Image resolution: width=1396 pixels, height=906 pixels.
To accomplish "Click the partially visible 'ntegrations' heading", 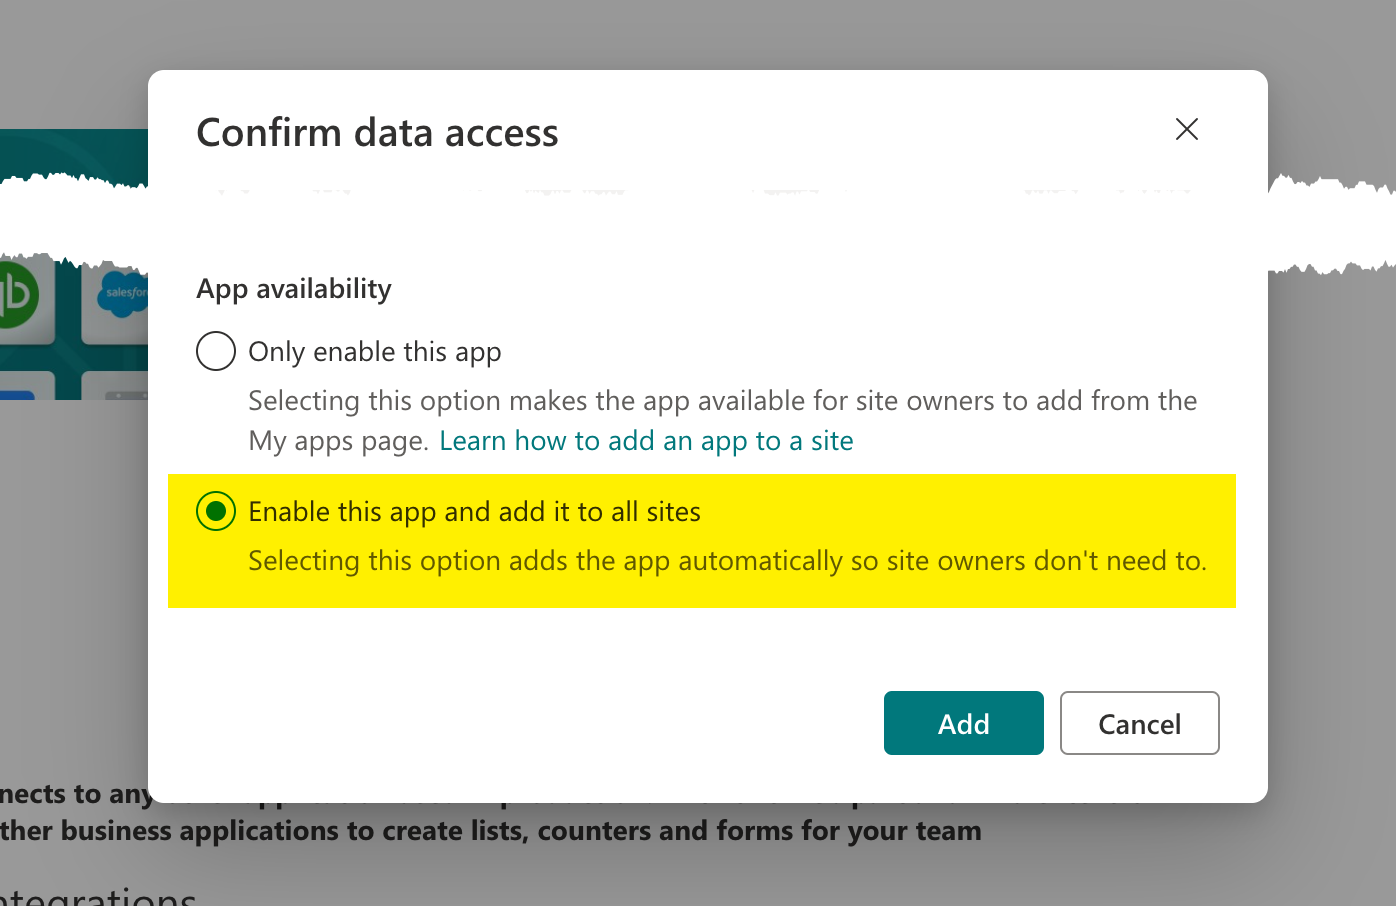I will tap(98, 893).
